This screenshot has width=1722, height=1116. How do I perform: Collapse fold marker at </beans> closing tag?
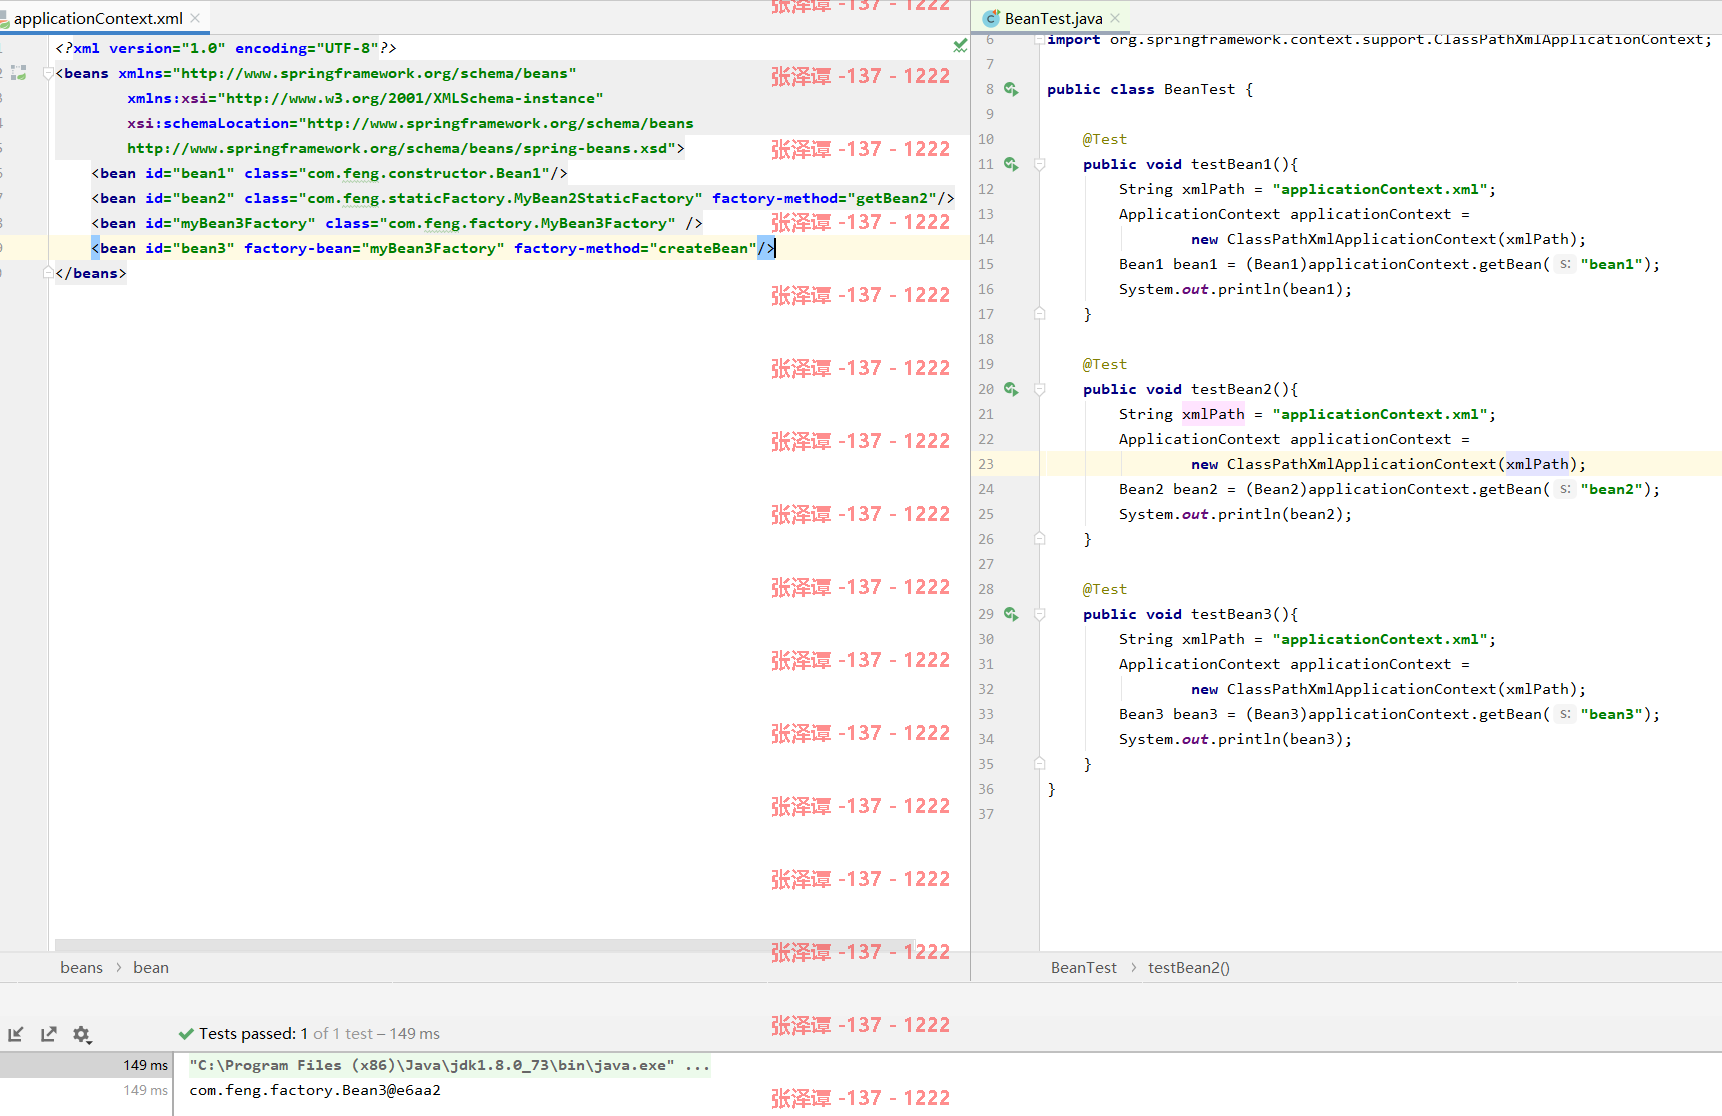[48, 273]
